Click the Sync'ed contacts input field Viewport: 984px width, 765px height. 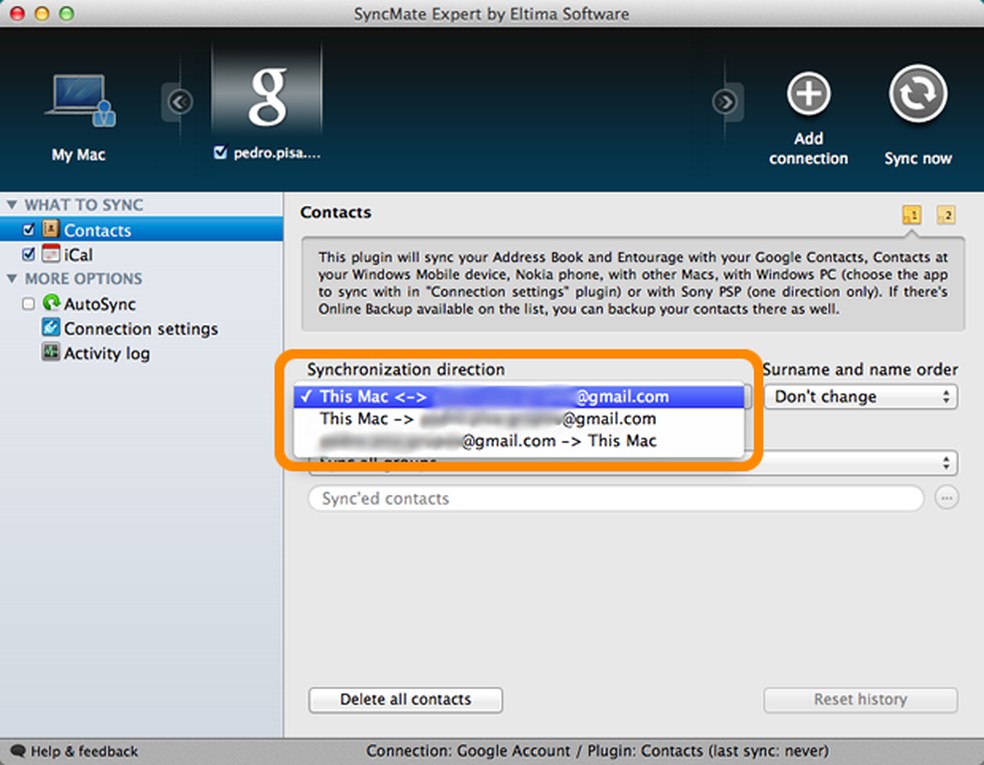[615, 498]
